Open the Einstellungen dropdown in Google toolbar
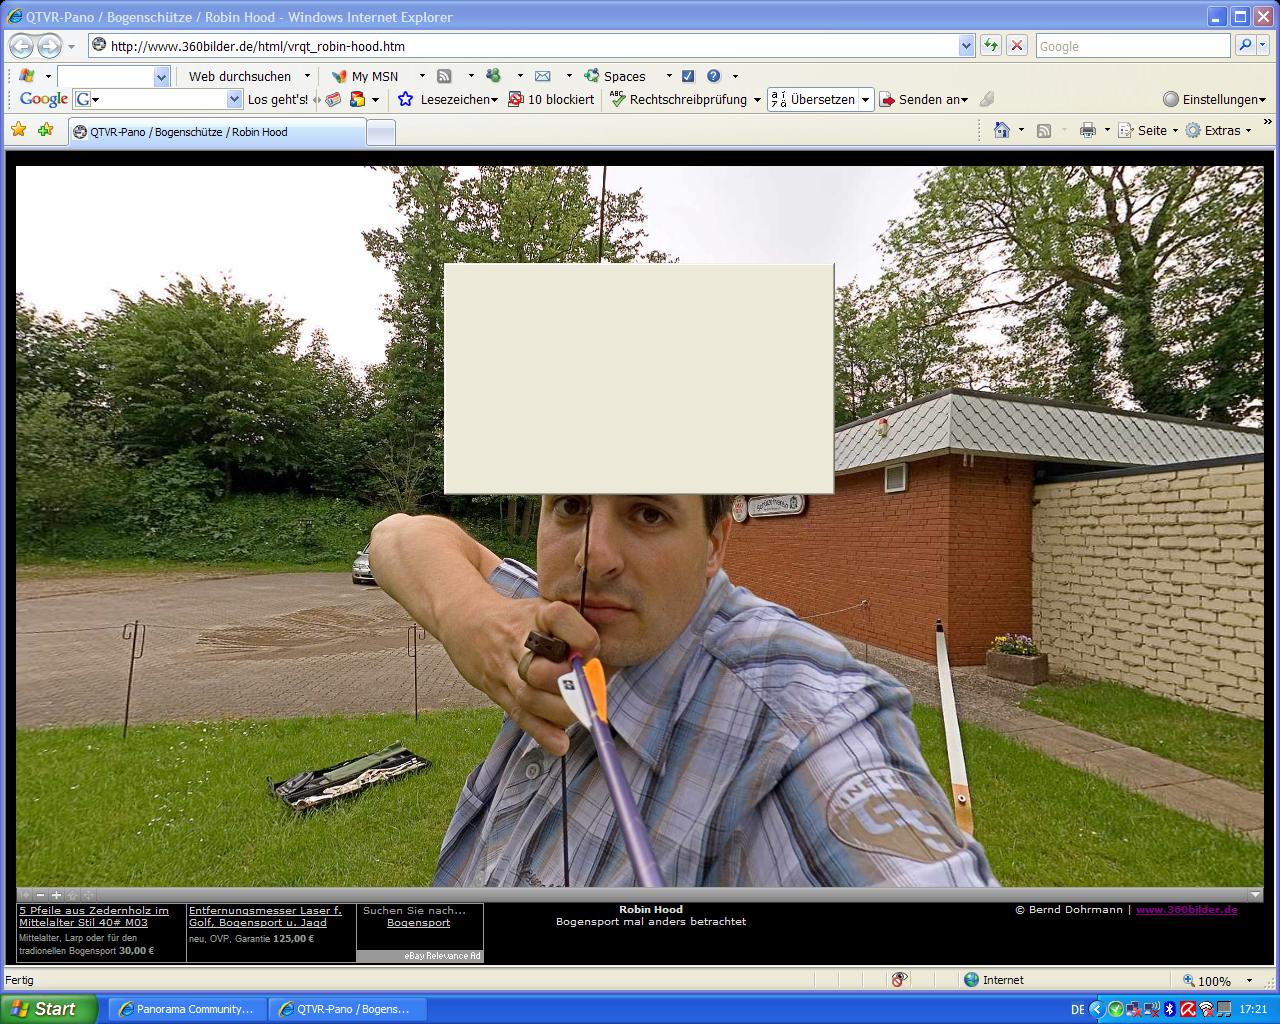Screen dimensions: 1280x1024 point(1215,99)
